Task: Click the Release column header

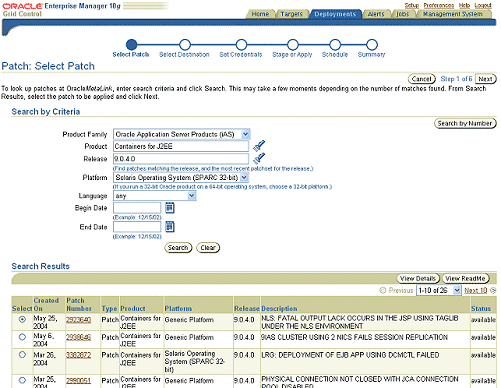Action: click(x=246, y=309)
